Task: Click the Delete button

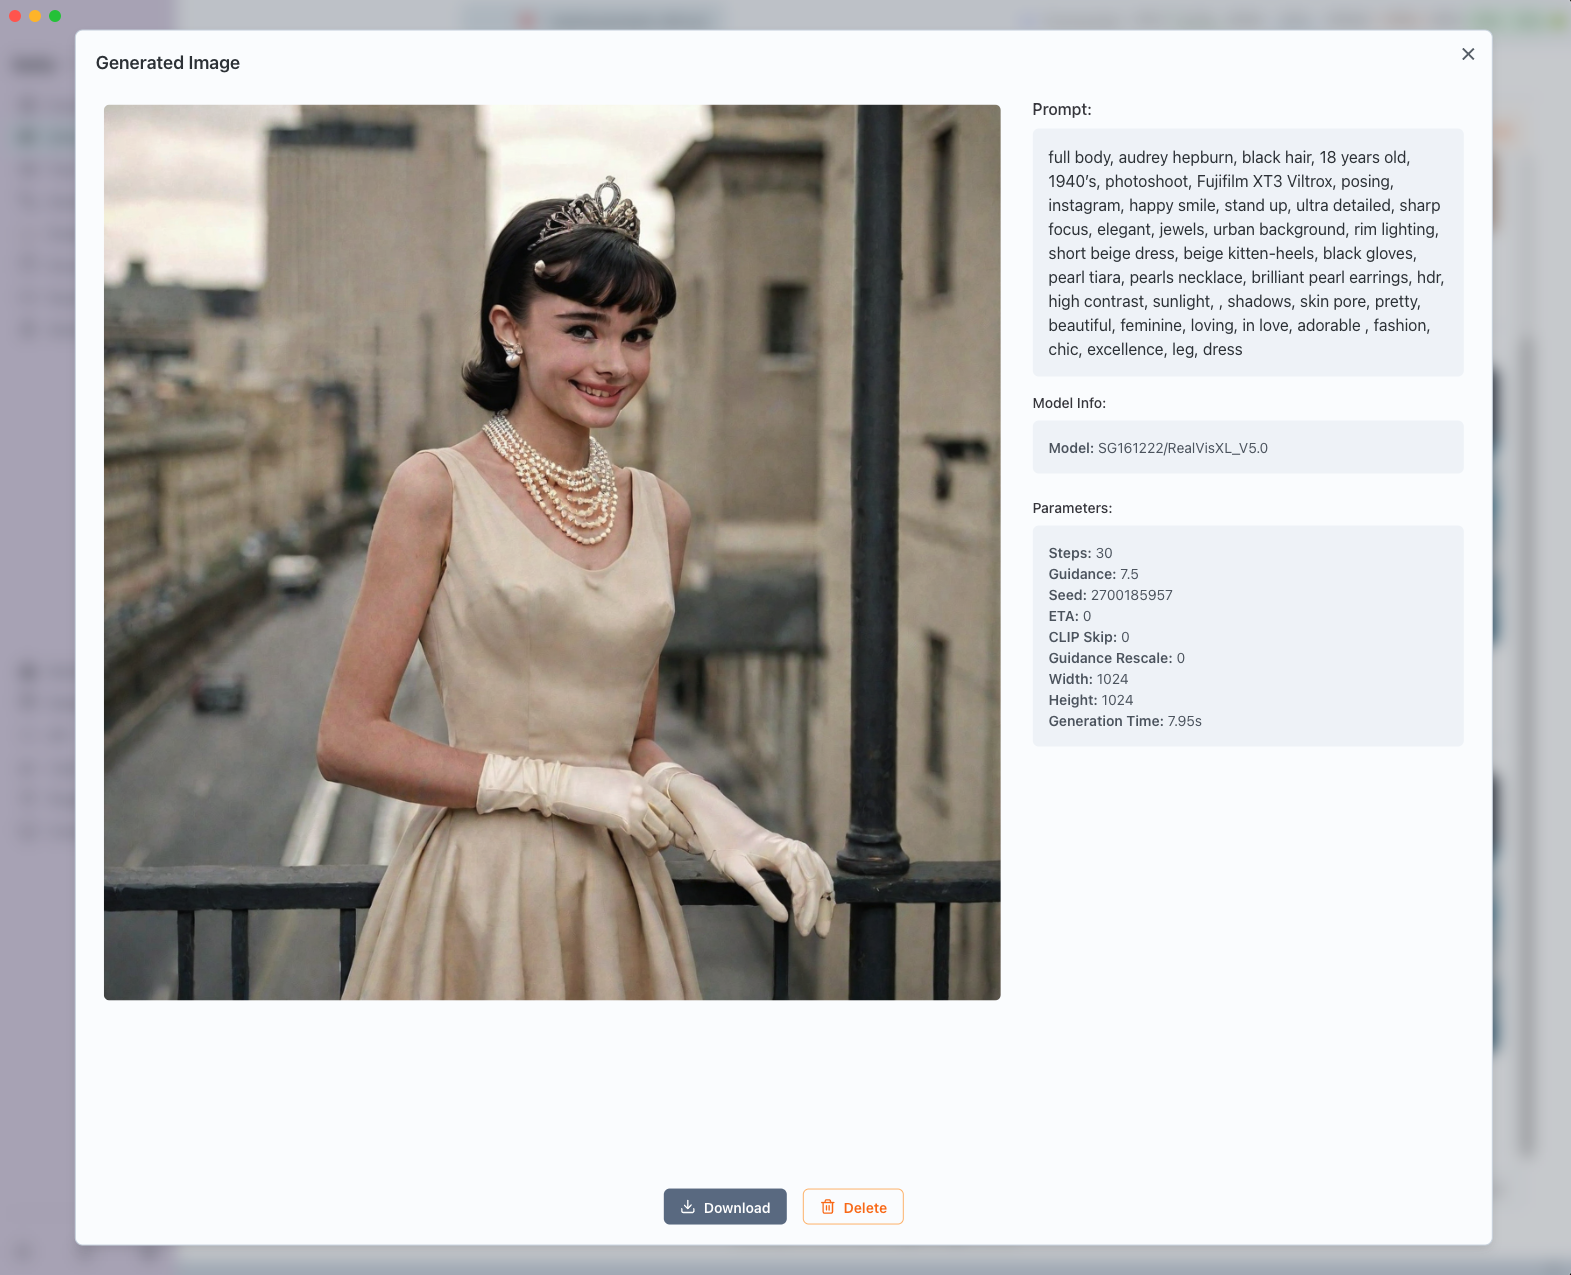Action: 853,1207
